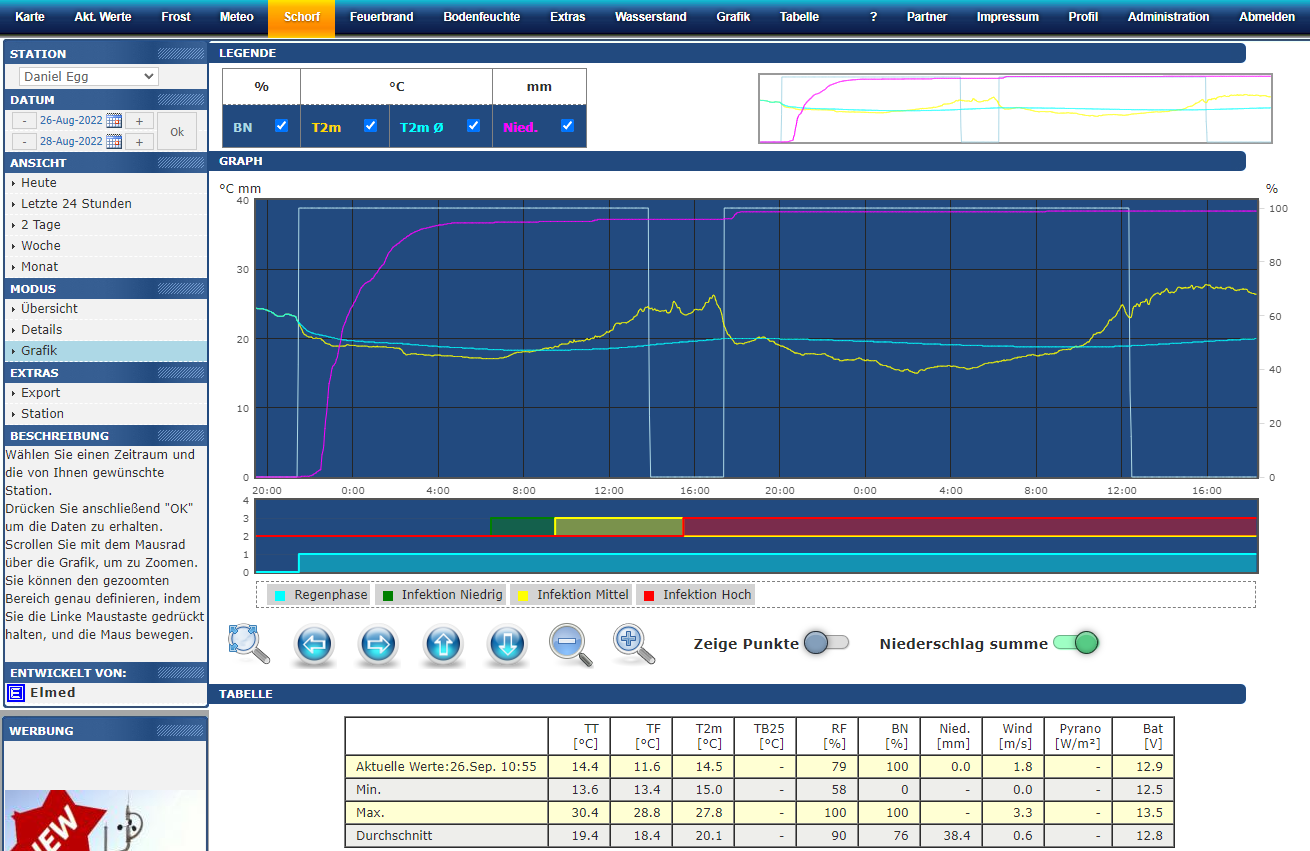
Task: Select the Letzte 24 Stunden view
Action: 76,204
